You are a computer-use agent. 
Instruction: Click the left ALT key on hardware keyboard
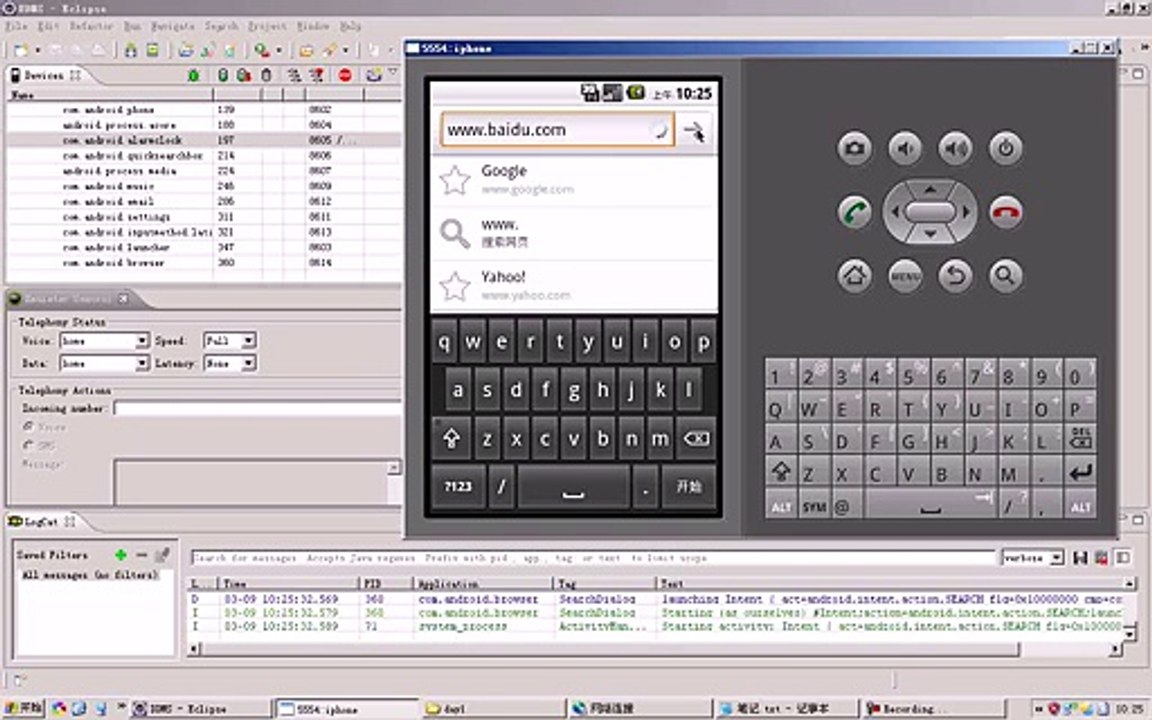tap(781, 506)
